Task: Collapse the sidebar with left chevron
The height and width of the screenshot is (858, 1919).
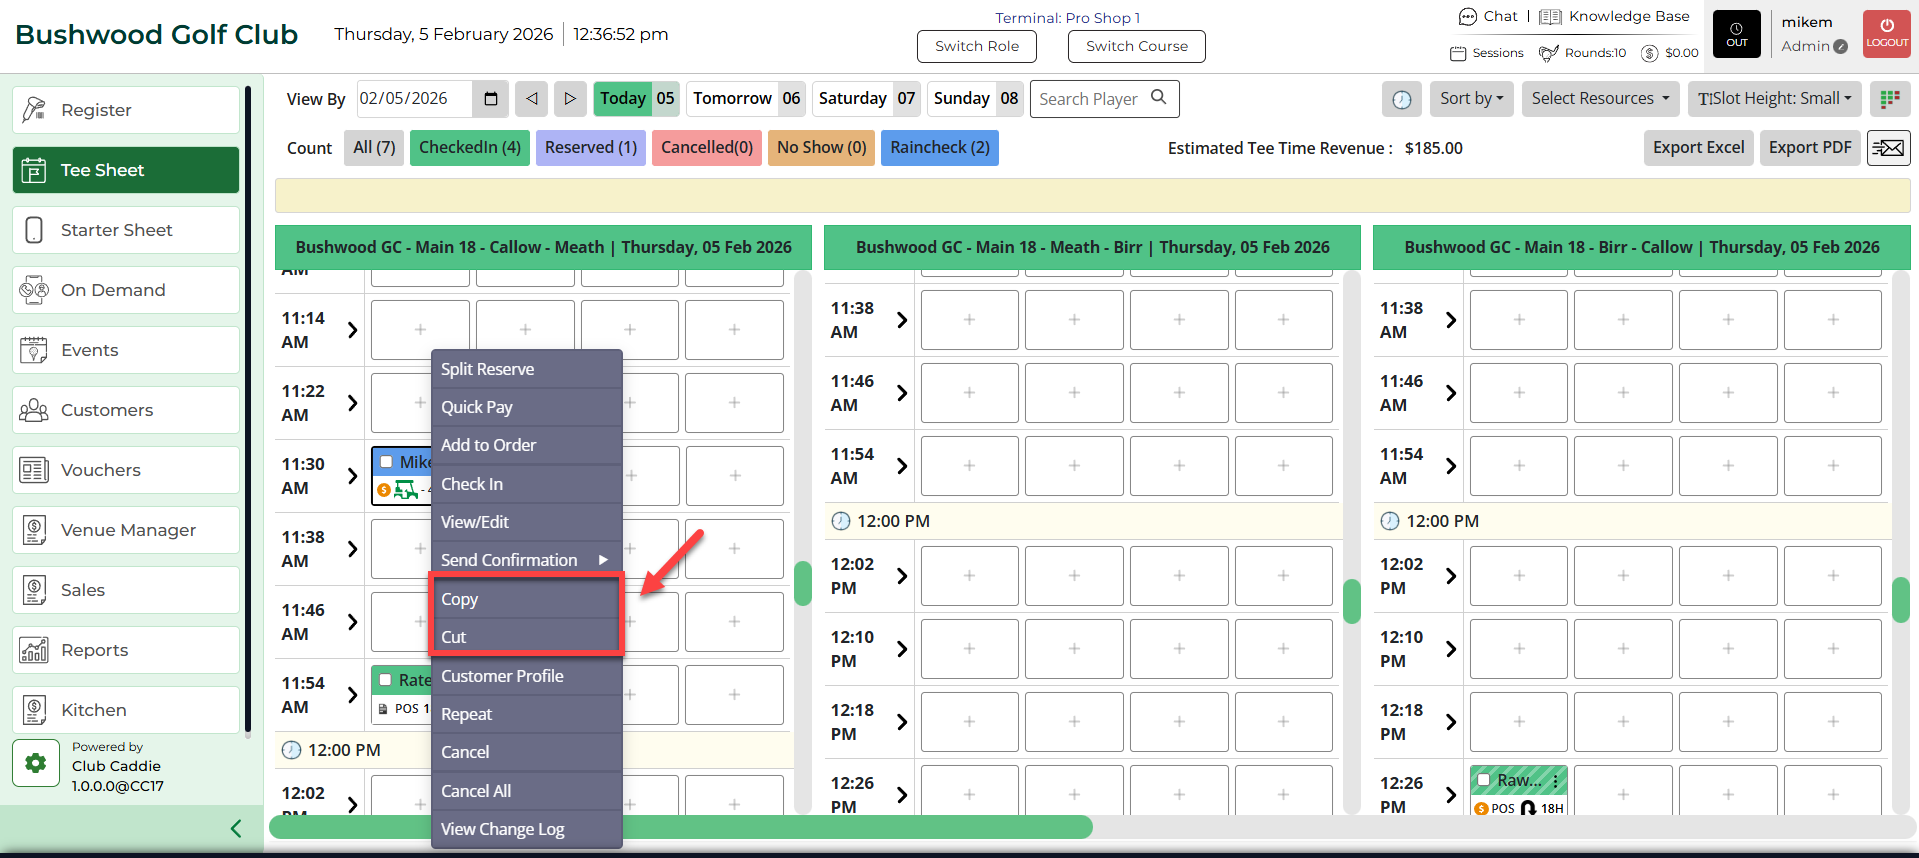Action: click(x=236, y=828)
